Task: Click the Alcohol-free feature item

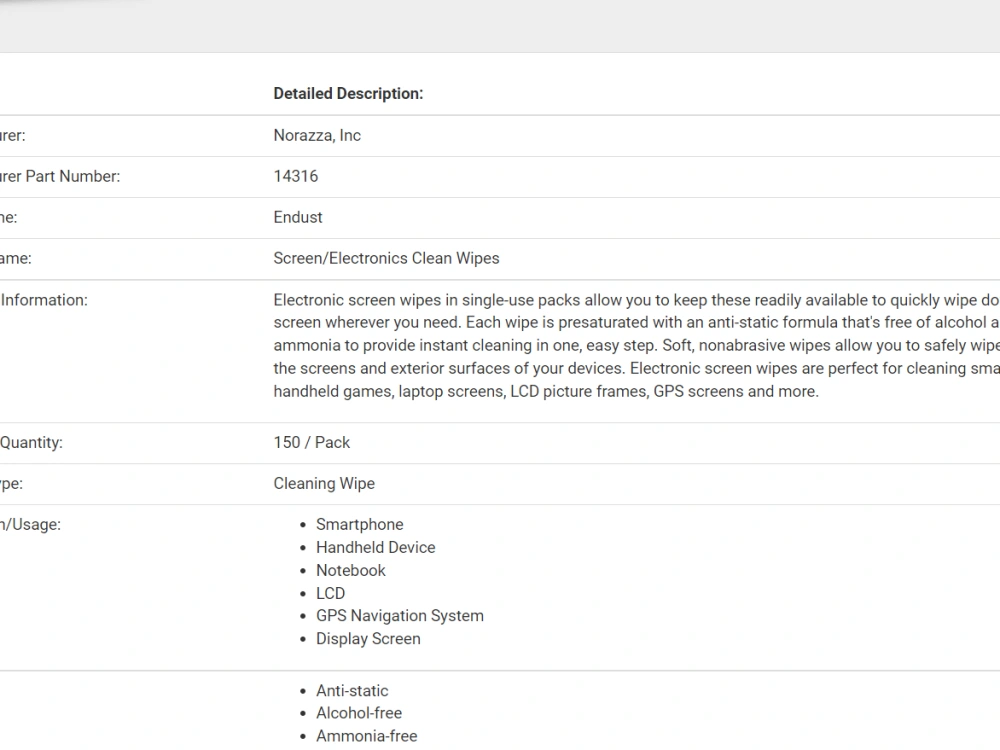Action: click(359, 713)
